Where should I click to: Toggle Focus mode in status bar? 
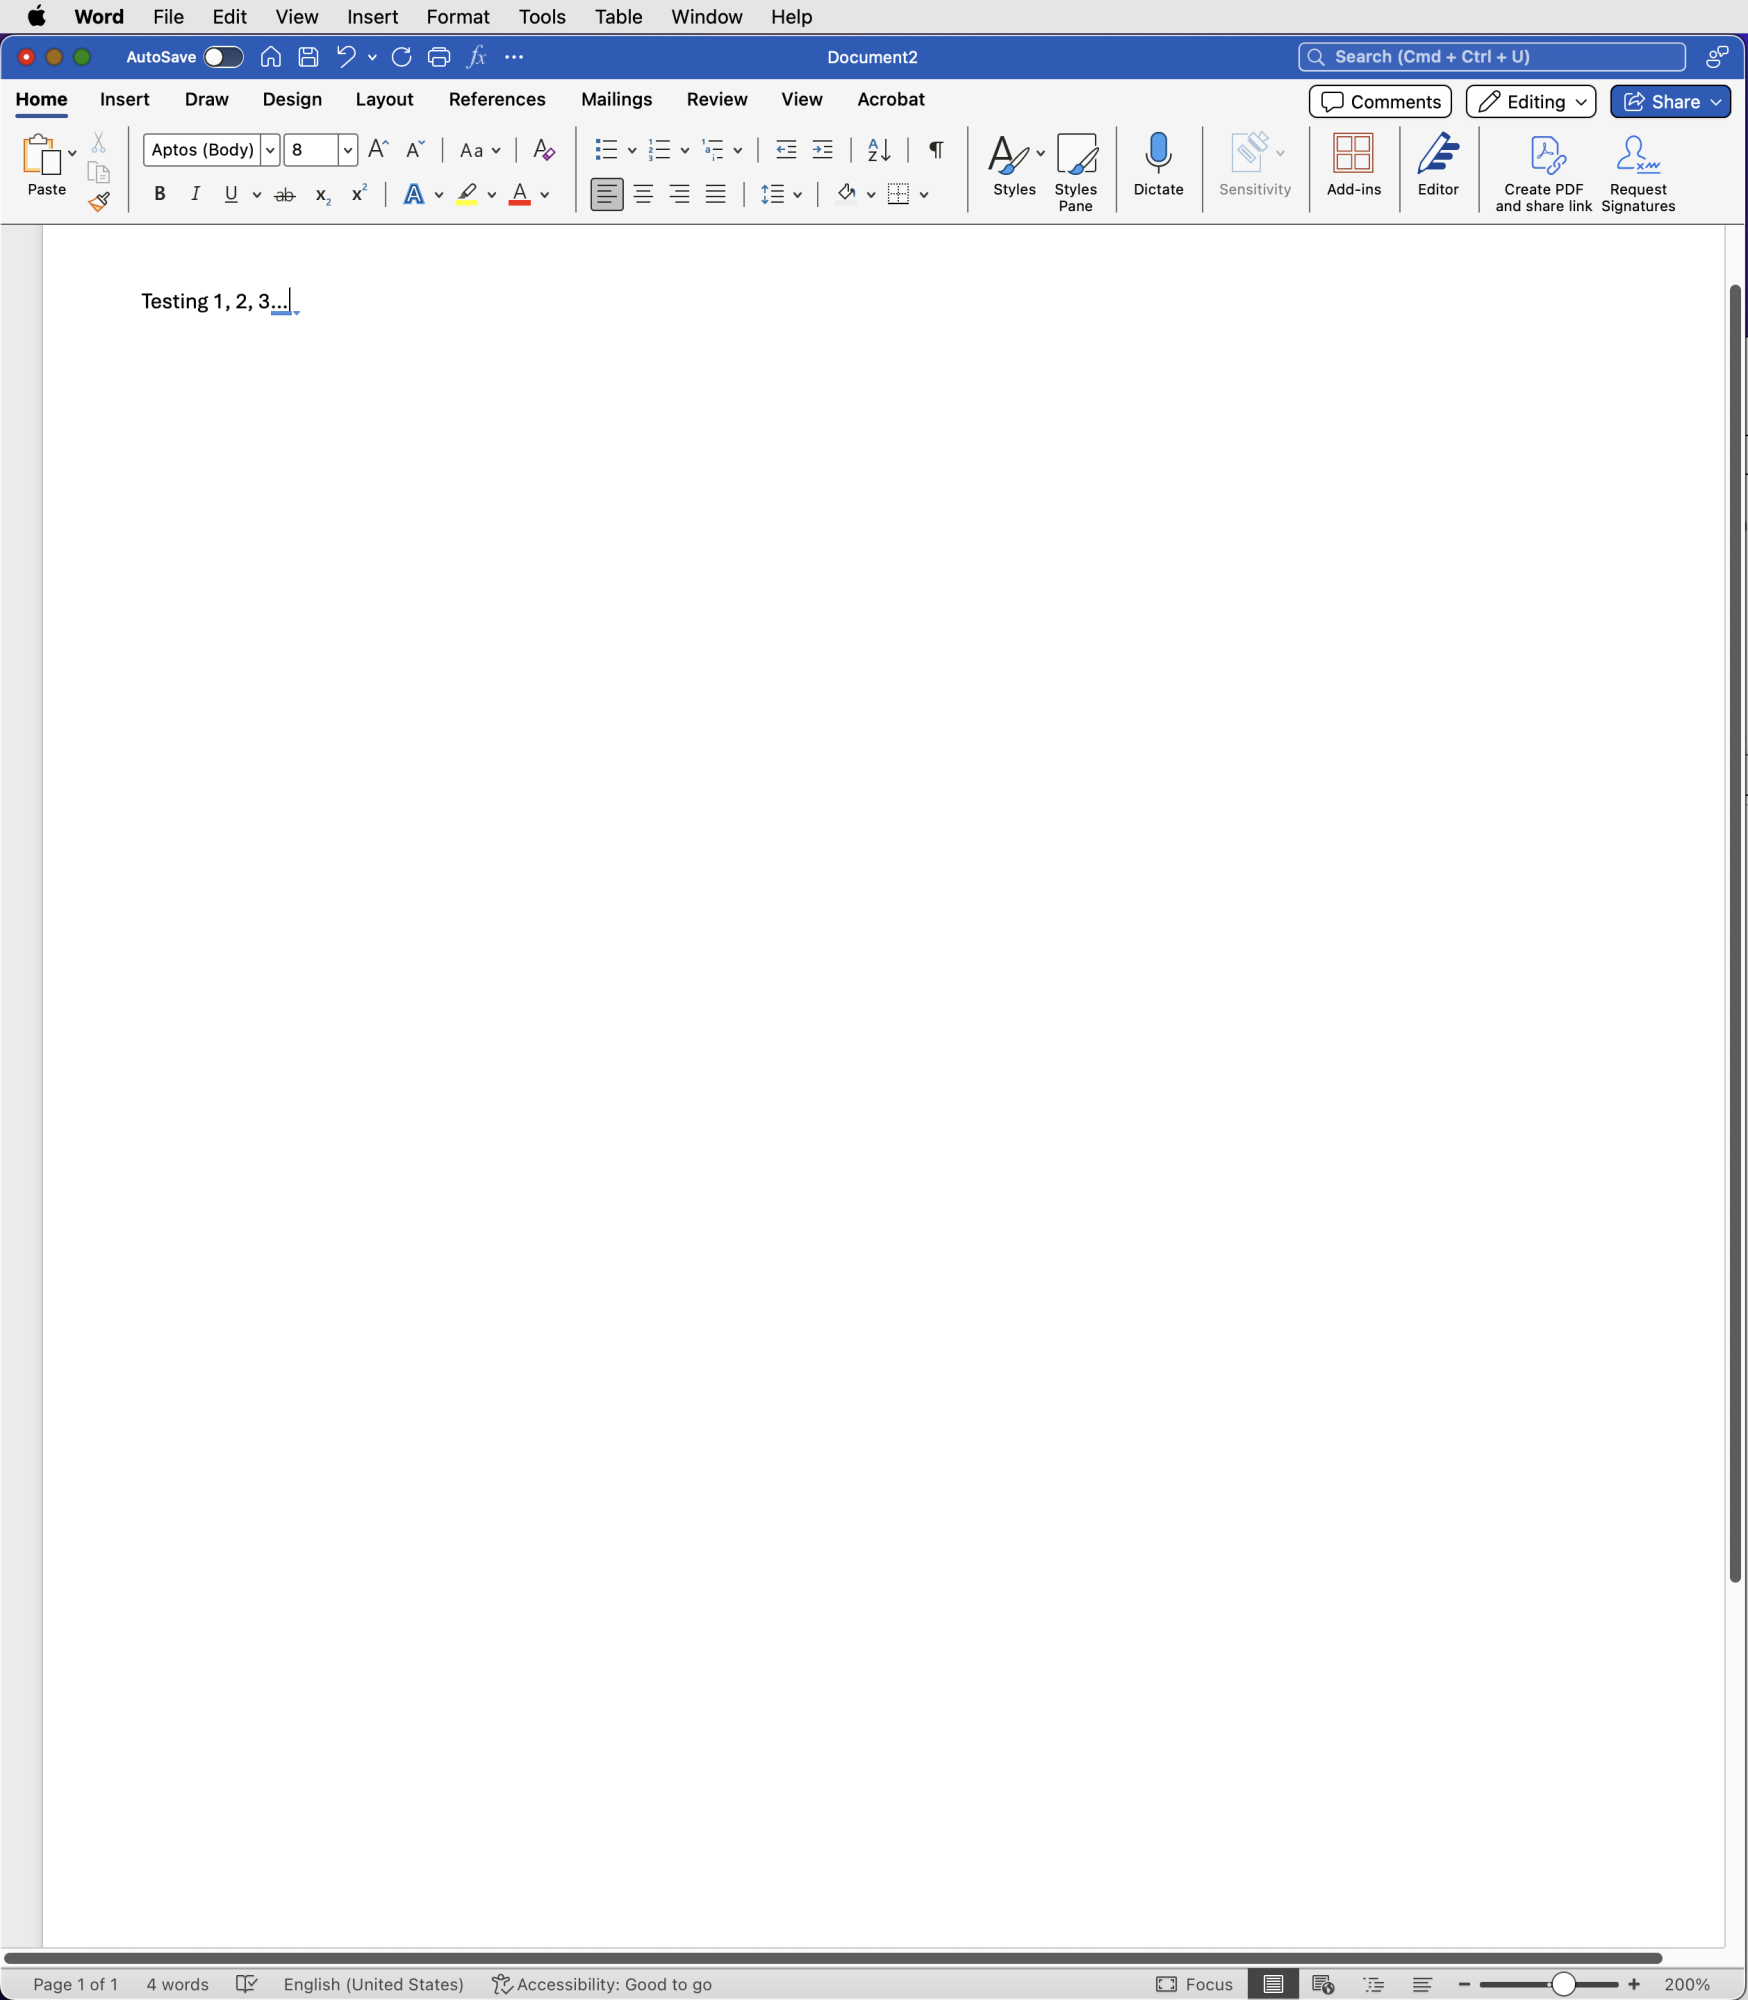(1194, 1984)
